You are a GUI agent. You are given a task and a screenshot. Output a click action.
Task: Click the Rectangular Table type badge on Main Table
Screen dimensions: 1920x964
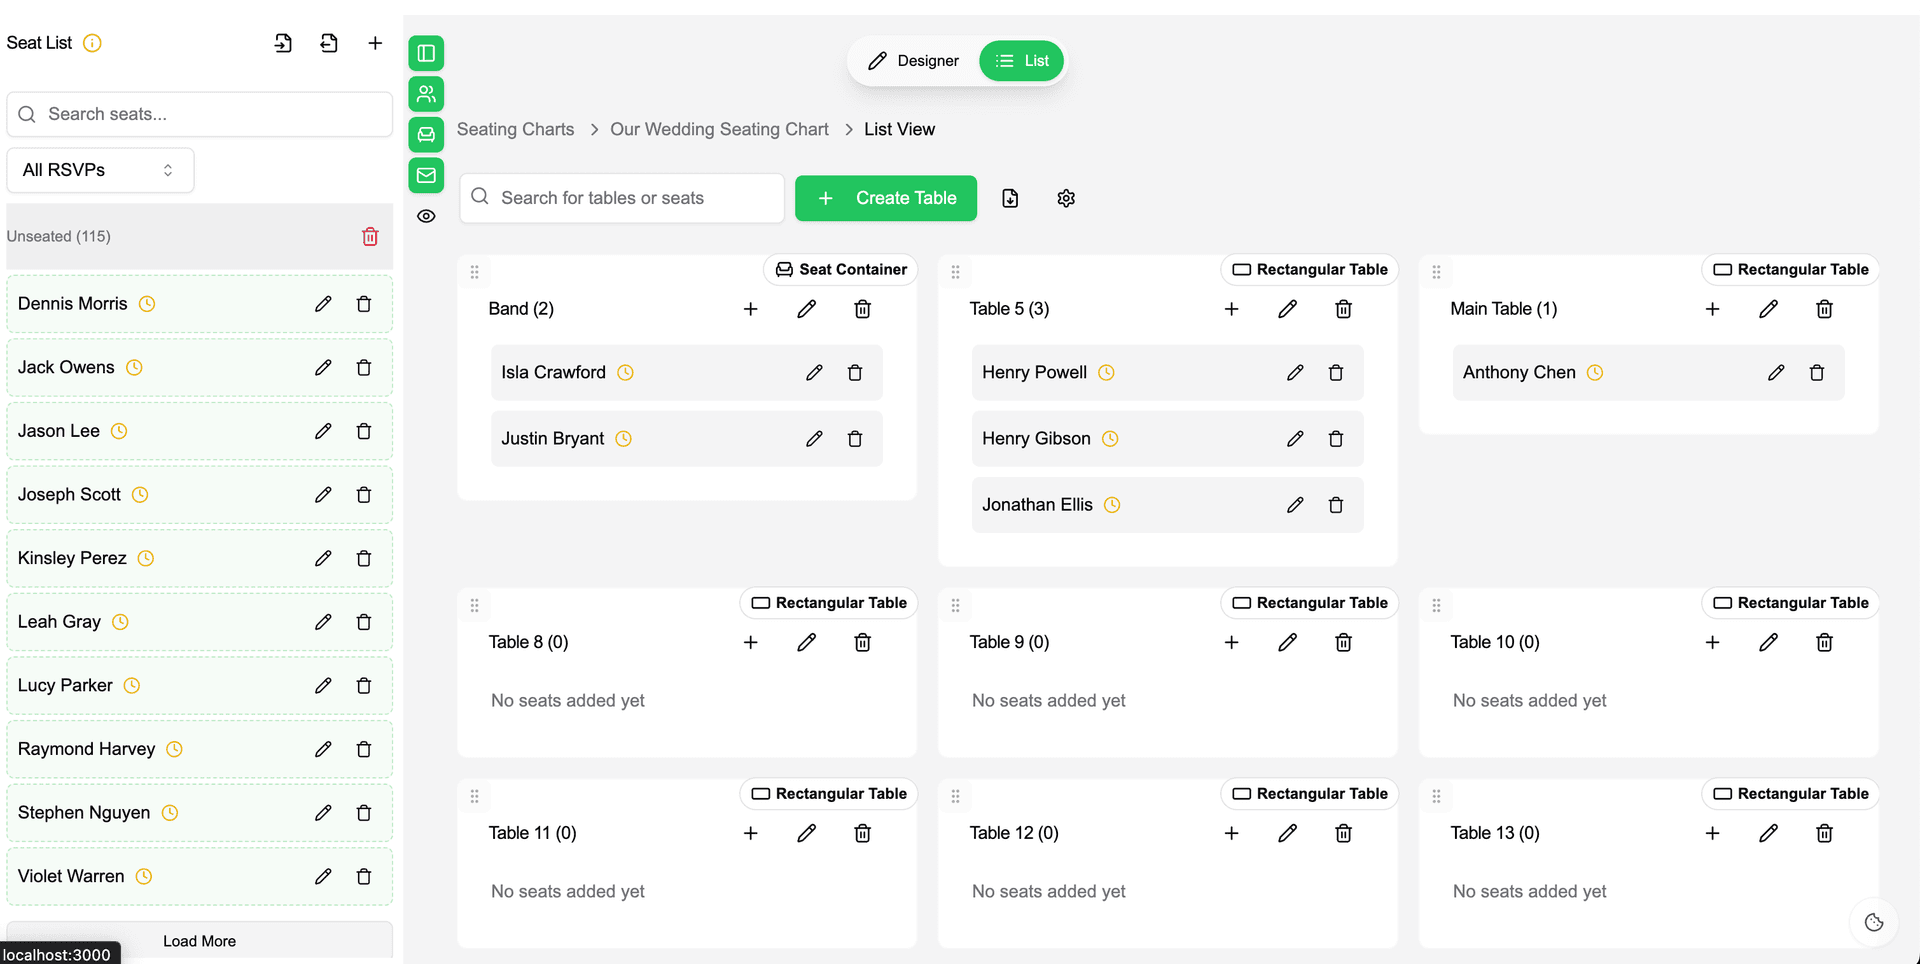pyautogui.click(x=1790, y=270)
